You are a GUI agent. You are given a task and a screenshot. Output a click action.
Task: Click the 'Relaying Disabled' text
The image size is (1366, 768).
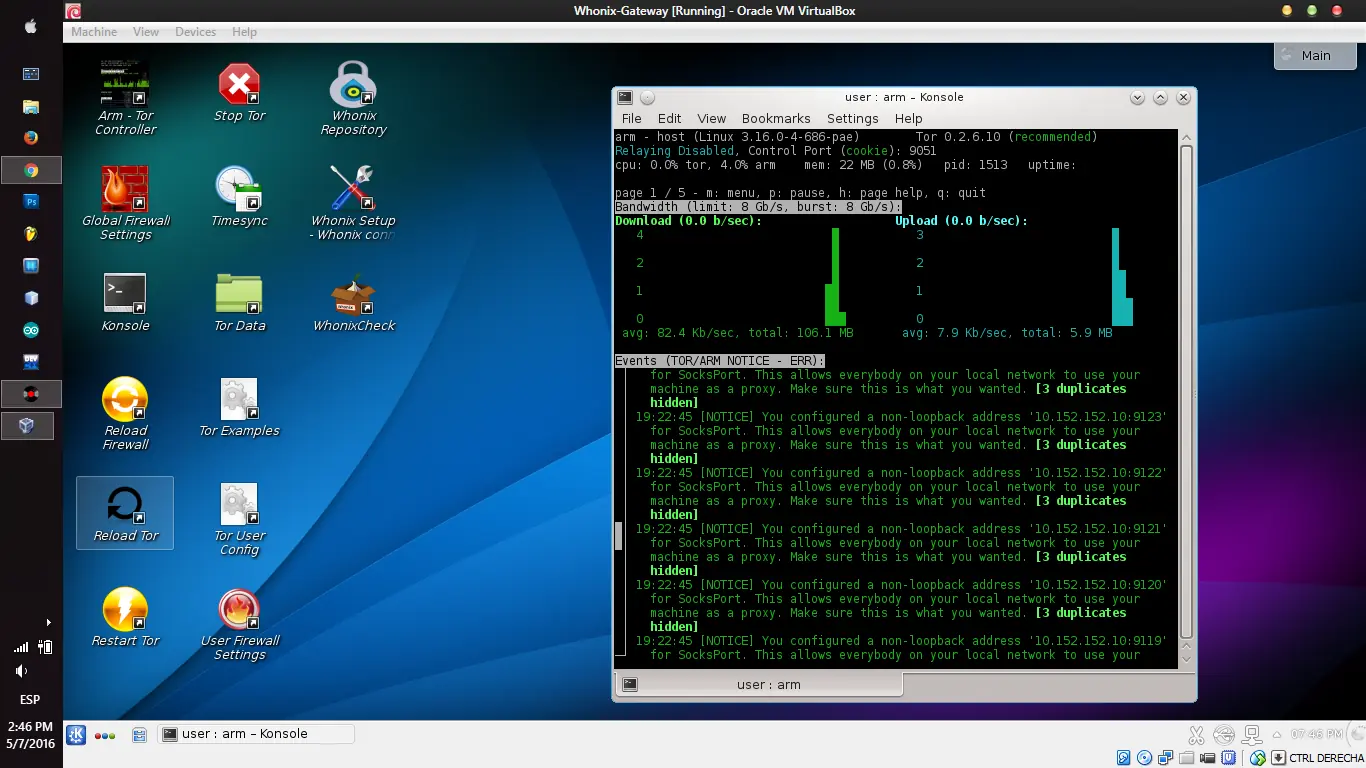tap(675, 151)
